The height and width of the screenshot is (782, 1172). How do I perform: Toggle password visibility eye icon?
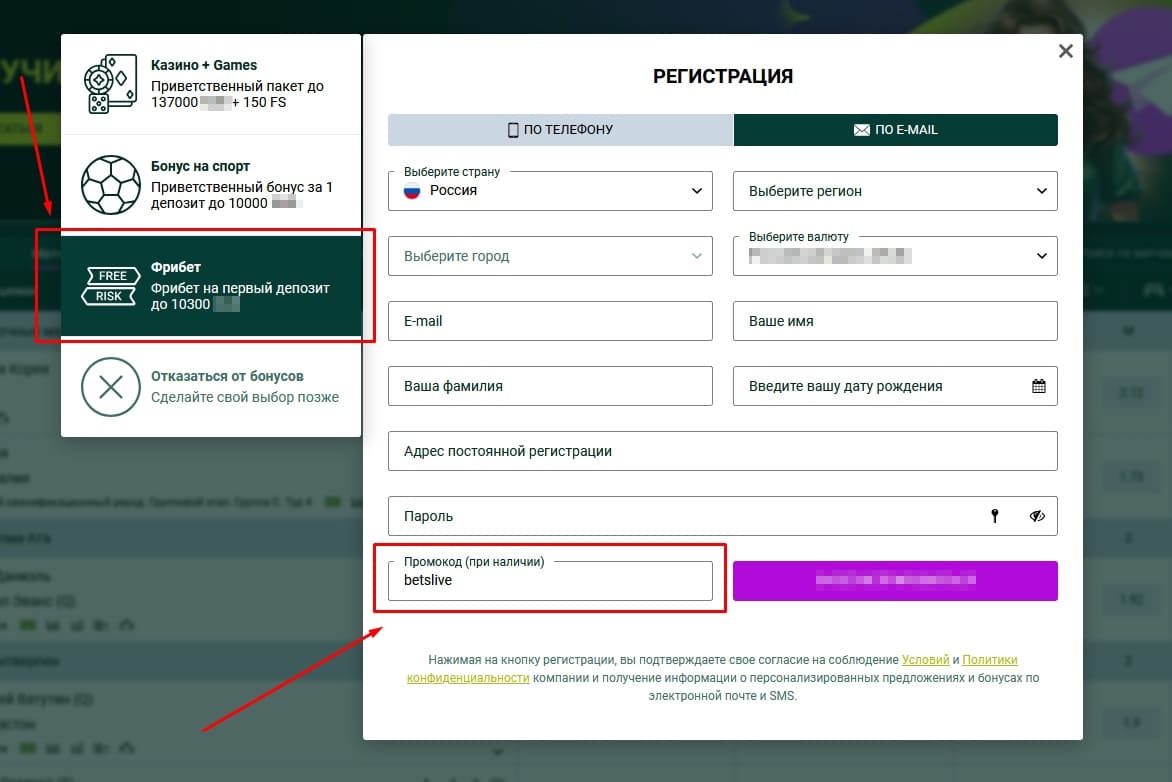1037,516
